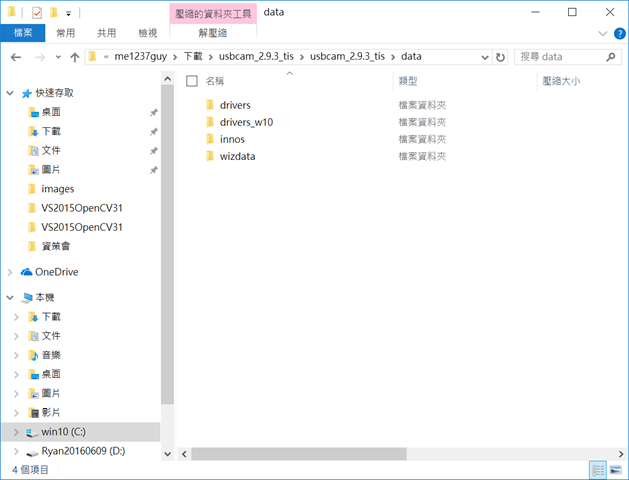Viewport: 629px width, 480px height.
Task: Sort by the 壓縮大小 column header
Action: pyautogui.click(x=561, y=81)
